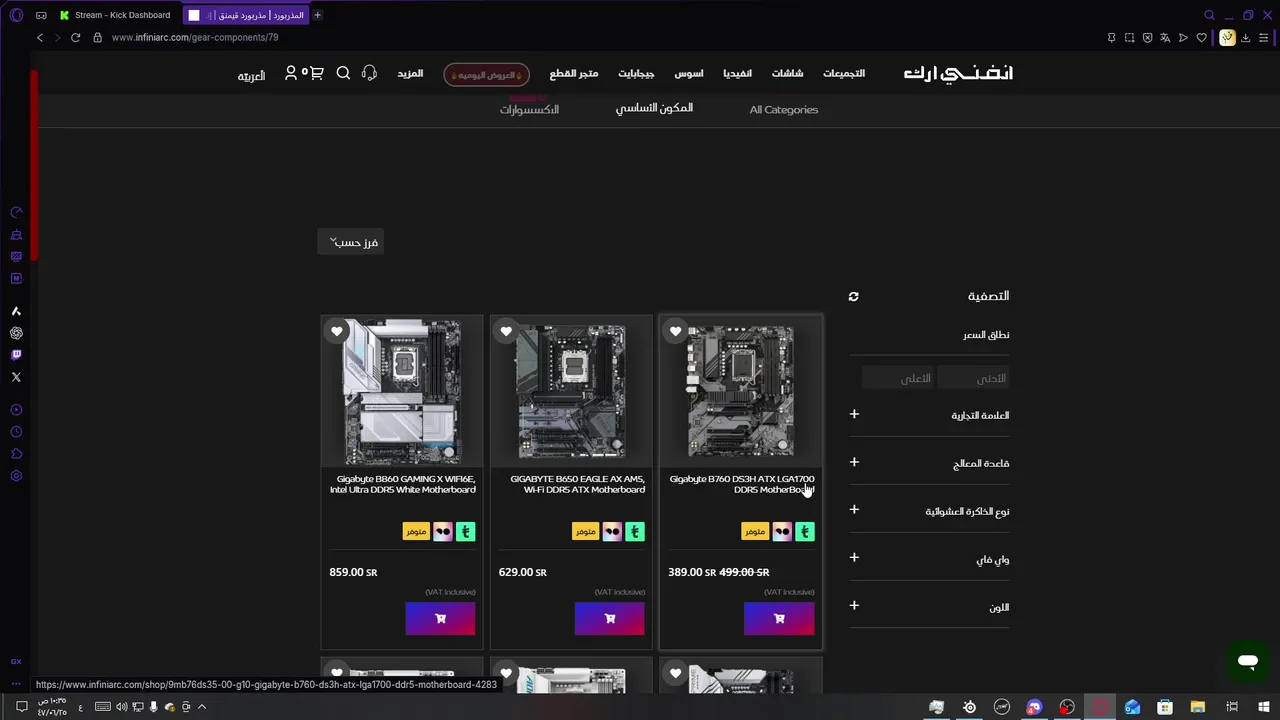This screenshot has height=720, width=1280.
Task: Open the جيجابايت menu item
Action: point(636,74)
